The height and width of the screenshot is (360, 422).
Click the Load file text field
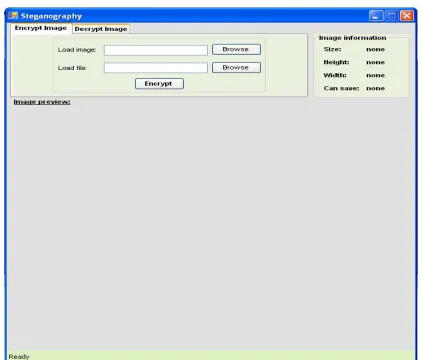[156, 68]
